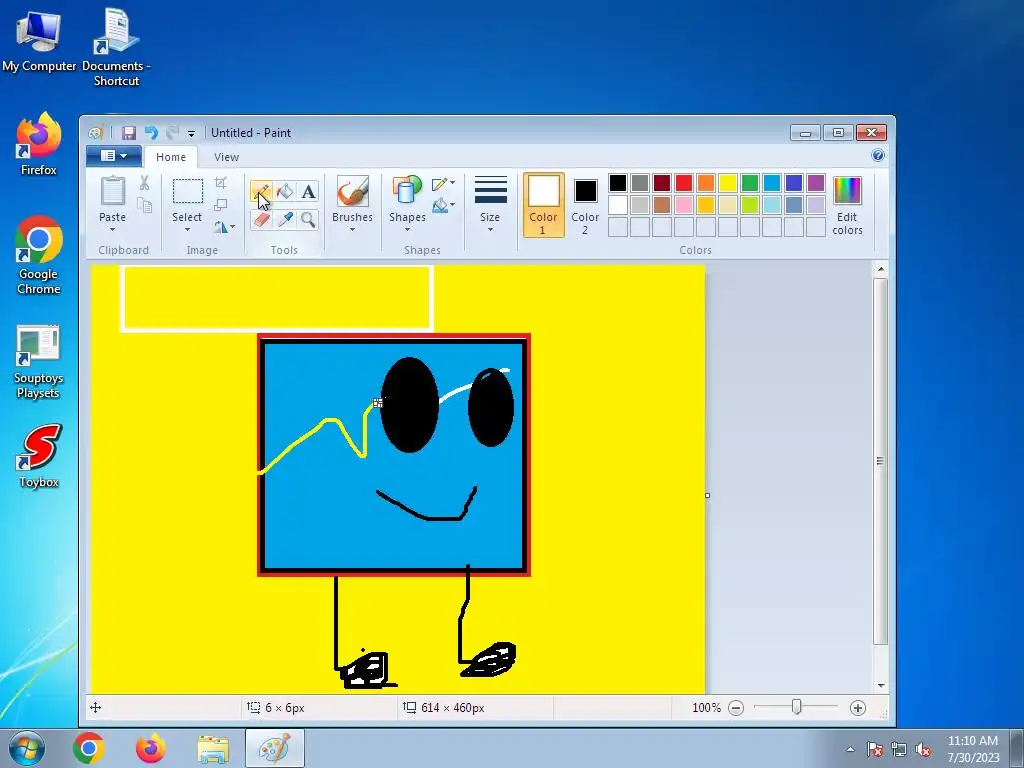Activate Color 2 background selector
Screen dimensions: 1024x768
[585, 205]
